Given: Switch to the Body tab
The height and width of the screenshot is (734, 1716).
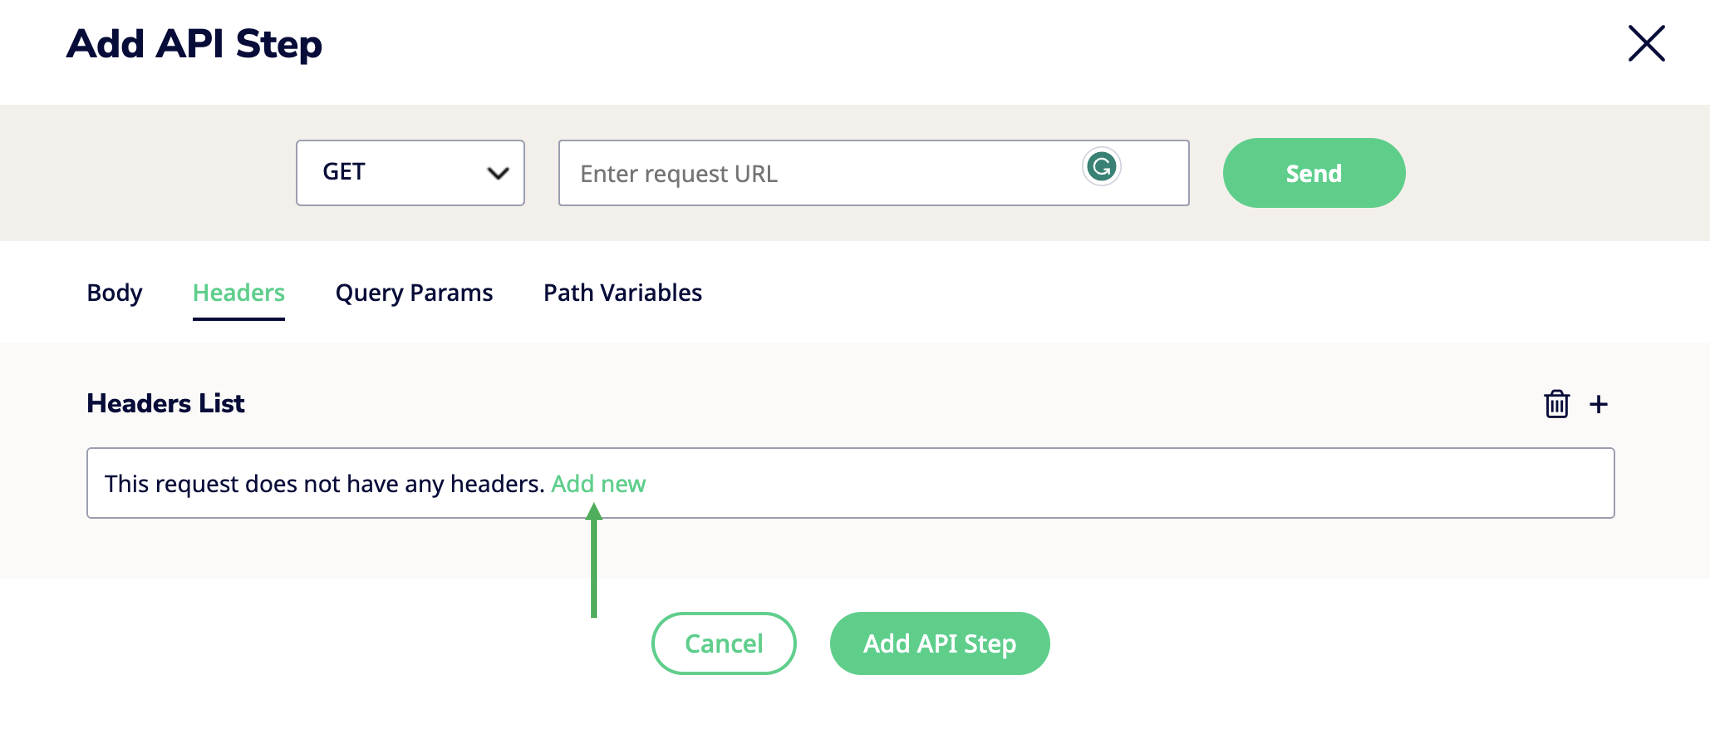Looking at the screenshot, I should [114, 293].
